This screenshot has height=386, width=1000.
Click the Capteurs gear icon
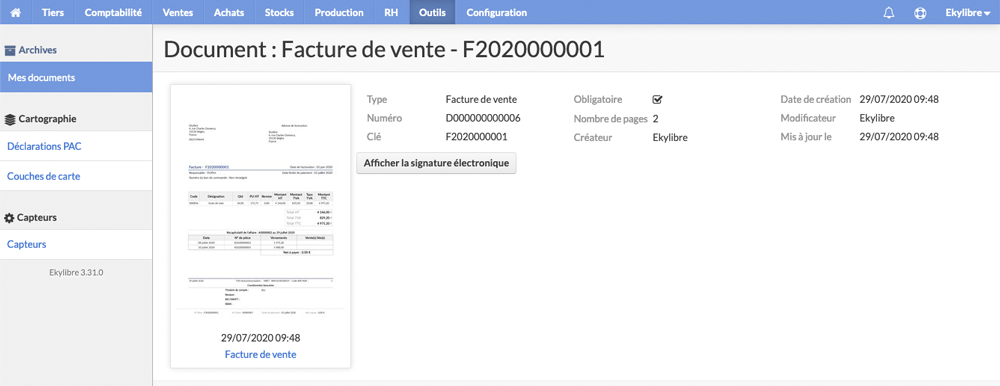[10, 218]
